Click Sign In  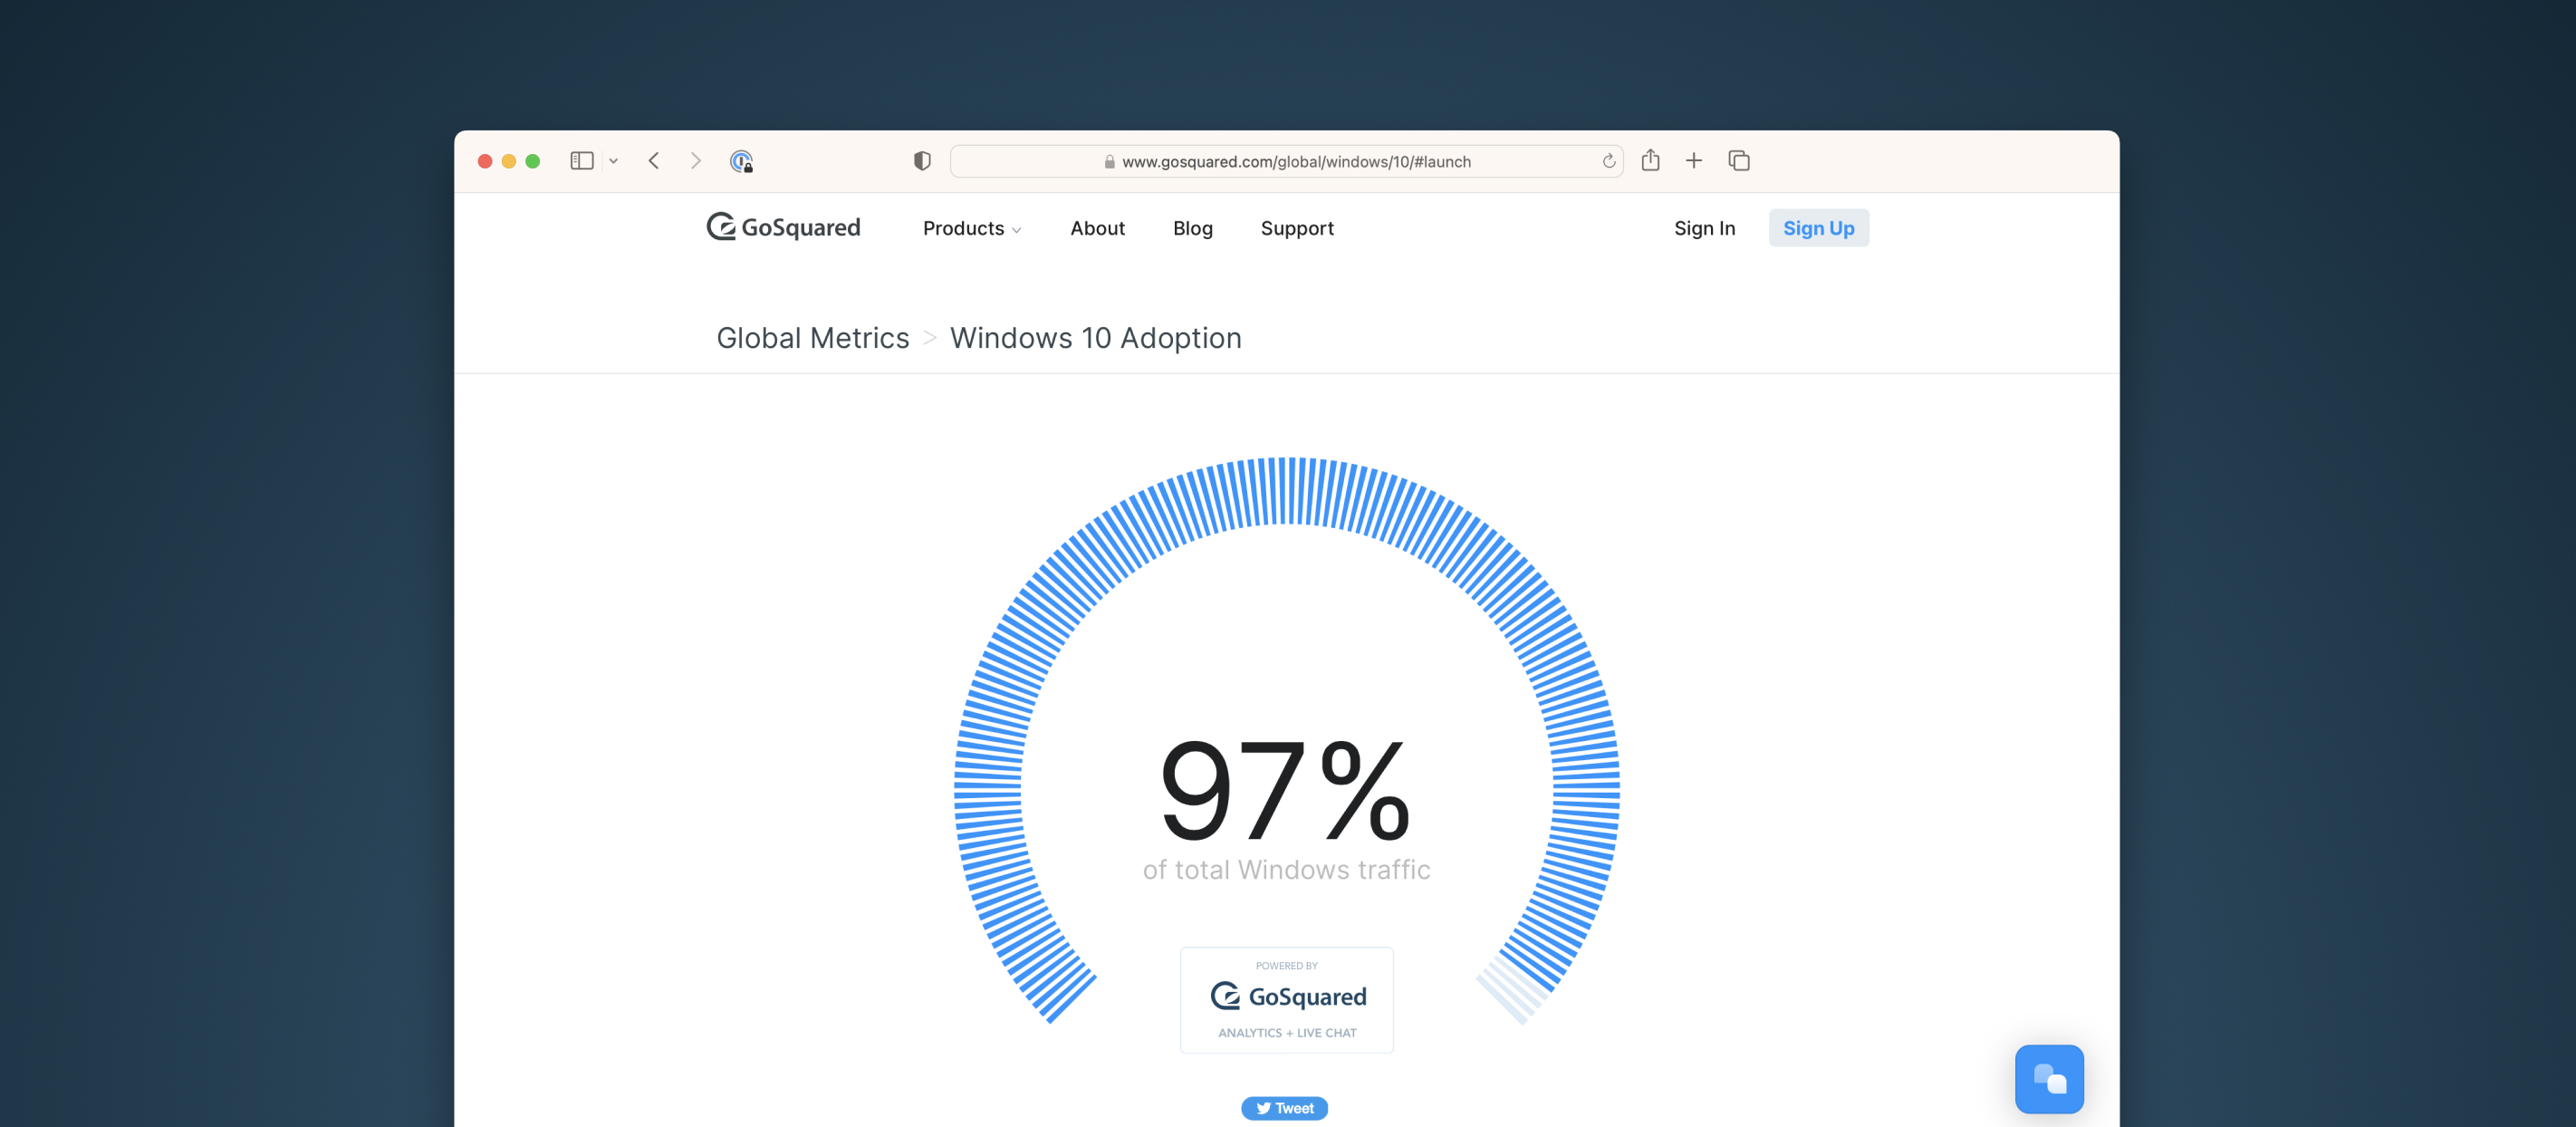coord(1704,228)
